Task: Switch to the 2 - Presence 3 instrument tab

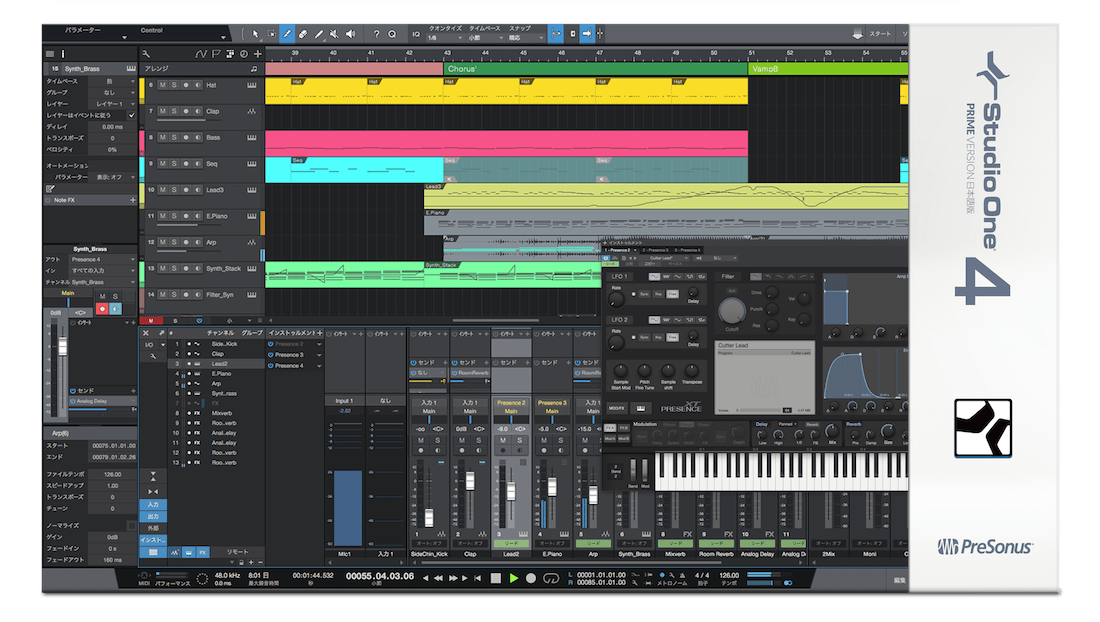Action: point(654,250)
